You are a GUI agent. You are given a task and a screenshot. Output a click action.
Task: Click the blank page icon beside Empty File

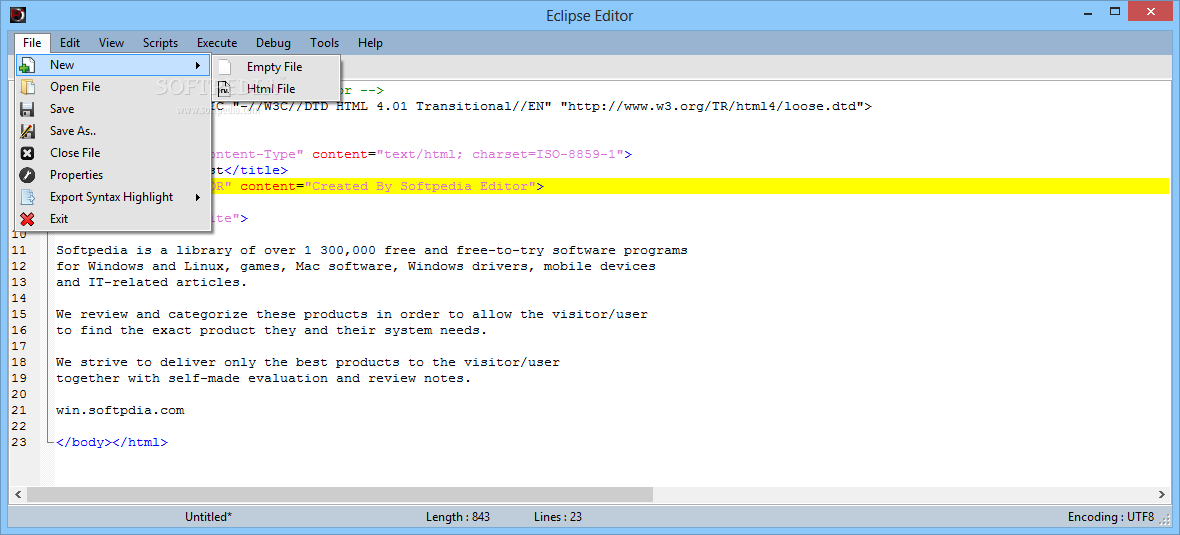tap(225, 67)
